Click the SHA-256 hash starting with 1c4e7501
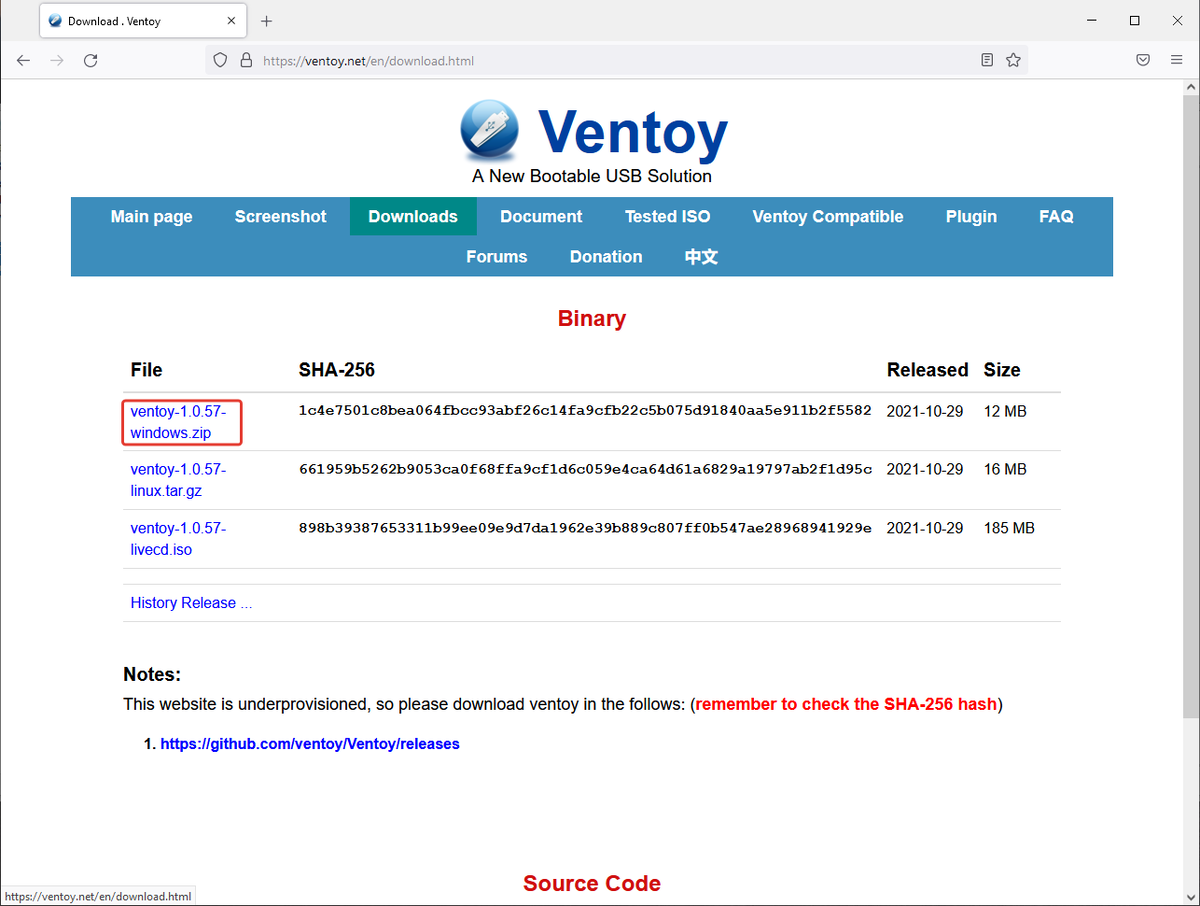The width and height of the screenshot is (1200, 906). tap(585, 411)
